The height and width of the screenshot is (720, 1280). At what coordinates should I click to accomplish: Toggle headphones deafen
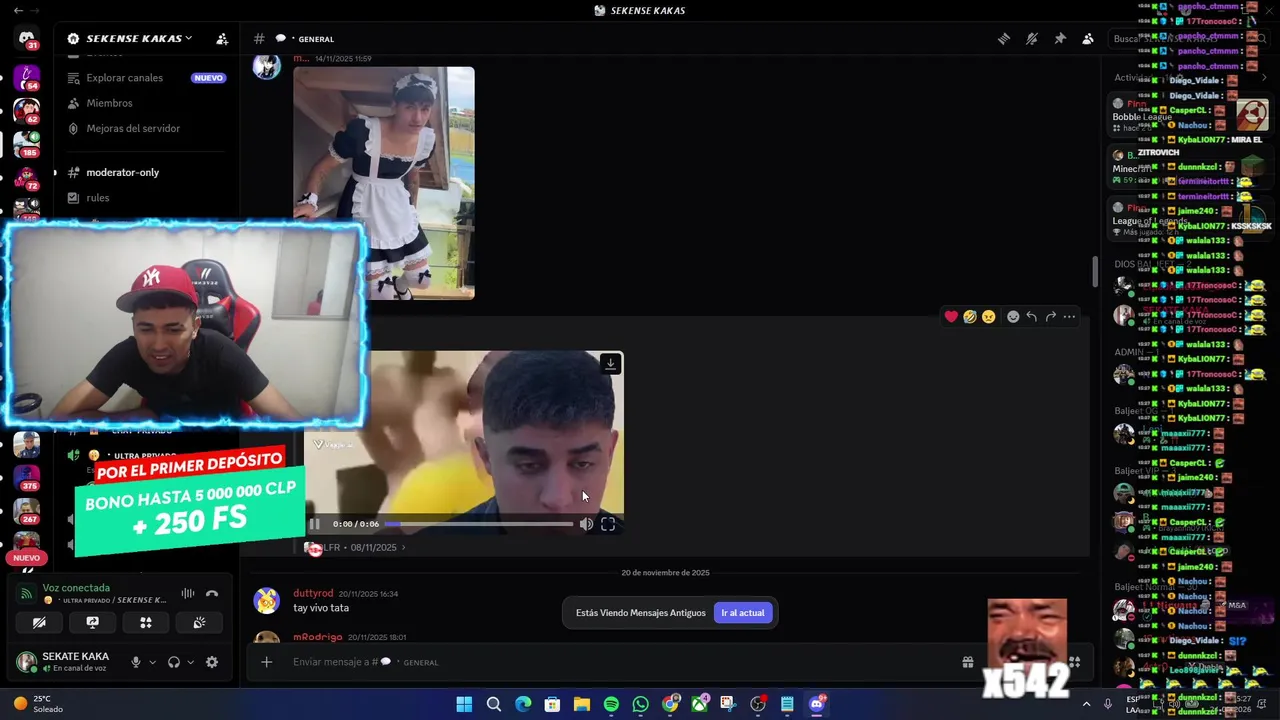point(174,662)
